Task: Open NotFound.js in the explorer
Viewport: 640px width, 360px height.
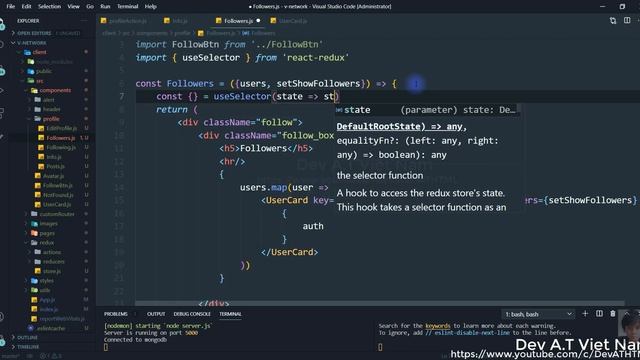Action: point(58,195)
